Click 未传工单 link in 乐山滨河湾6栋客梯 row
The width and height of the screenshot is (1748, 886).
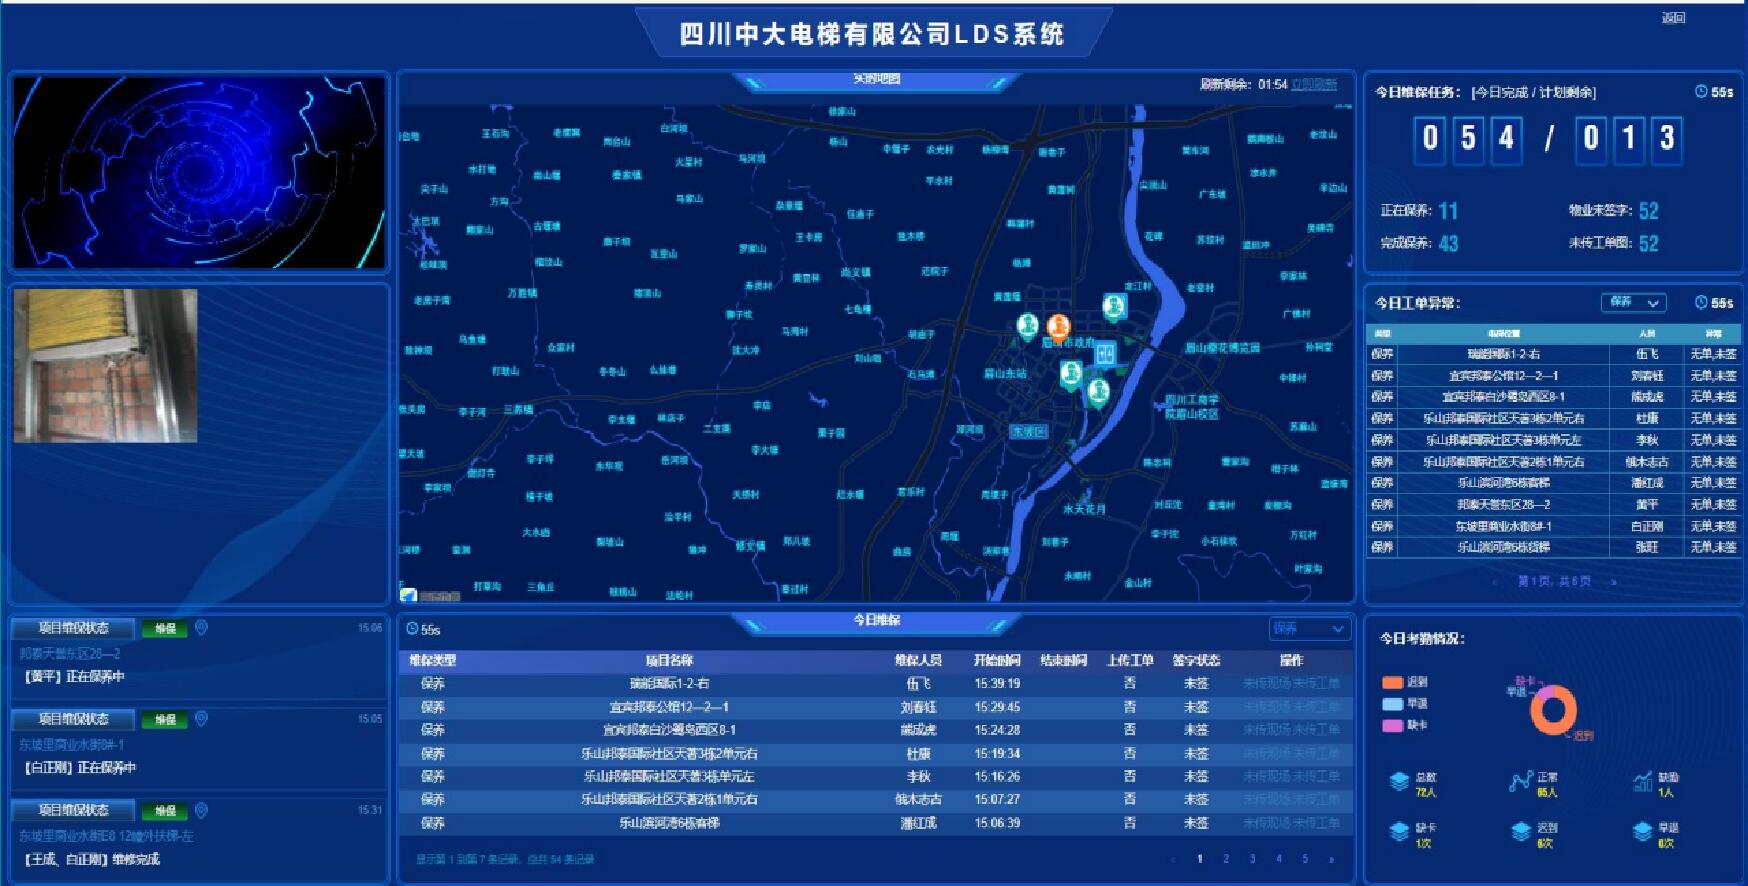1316,823
